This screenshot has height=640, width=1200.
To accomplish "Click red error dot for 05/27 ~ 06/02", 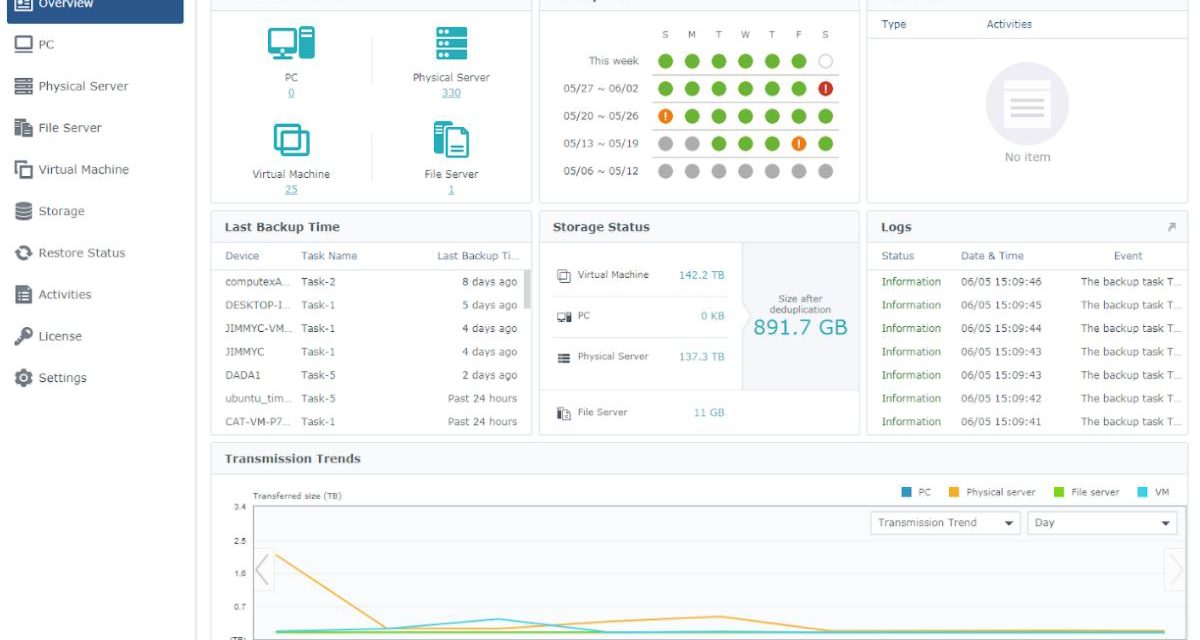I will pyautogui.click(x=825, y=89).
